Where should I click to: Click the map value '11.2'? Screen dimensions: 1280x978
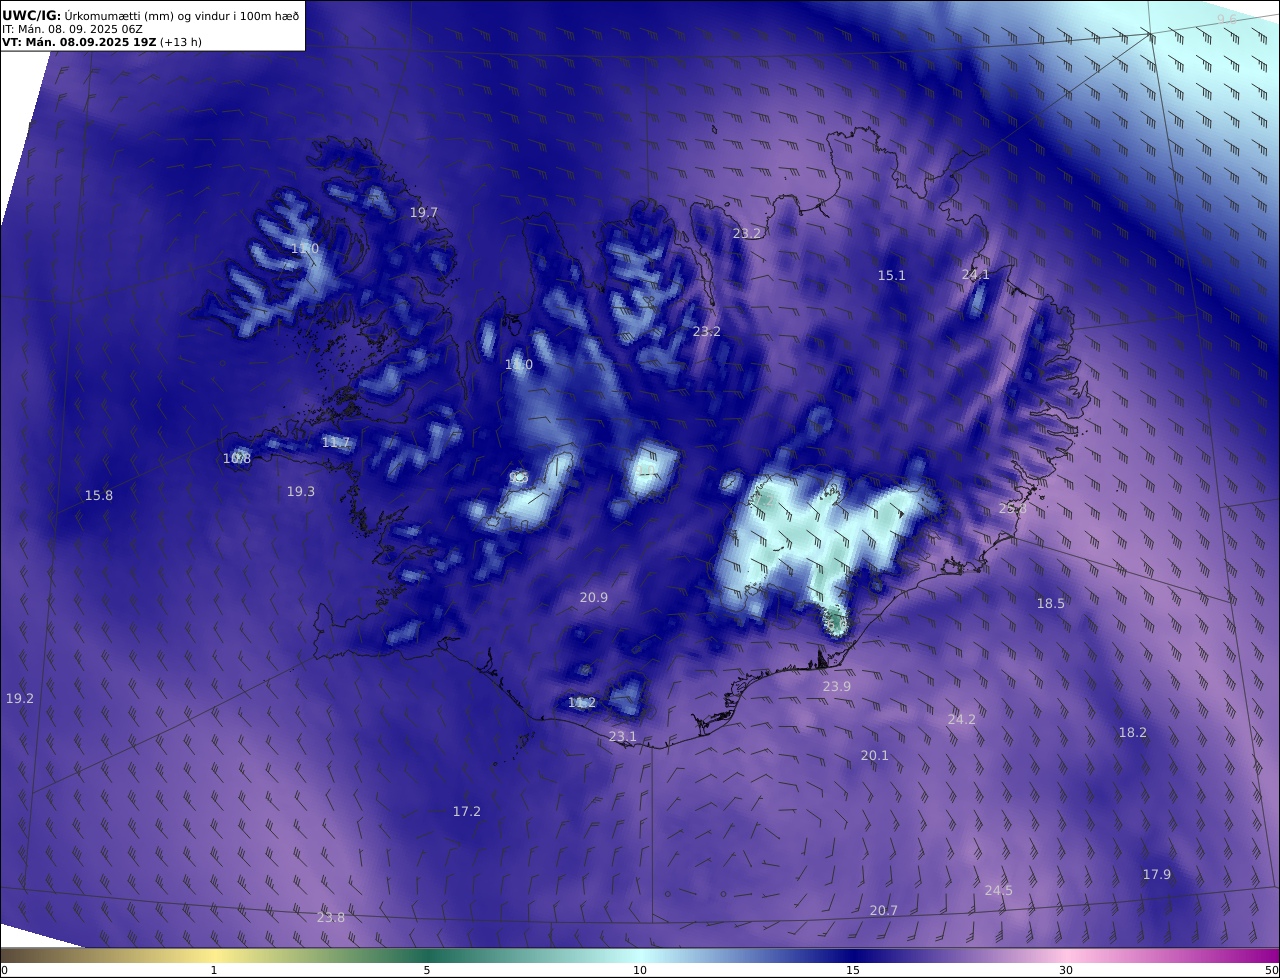(x=582, y=702)
